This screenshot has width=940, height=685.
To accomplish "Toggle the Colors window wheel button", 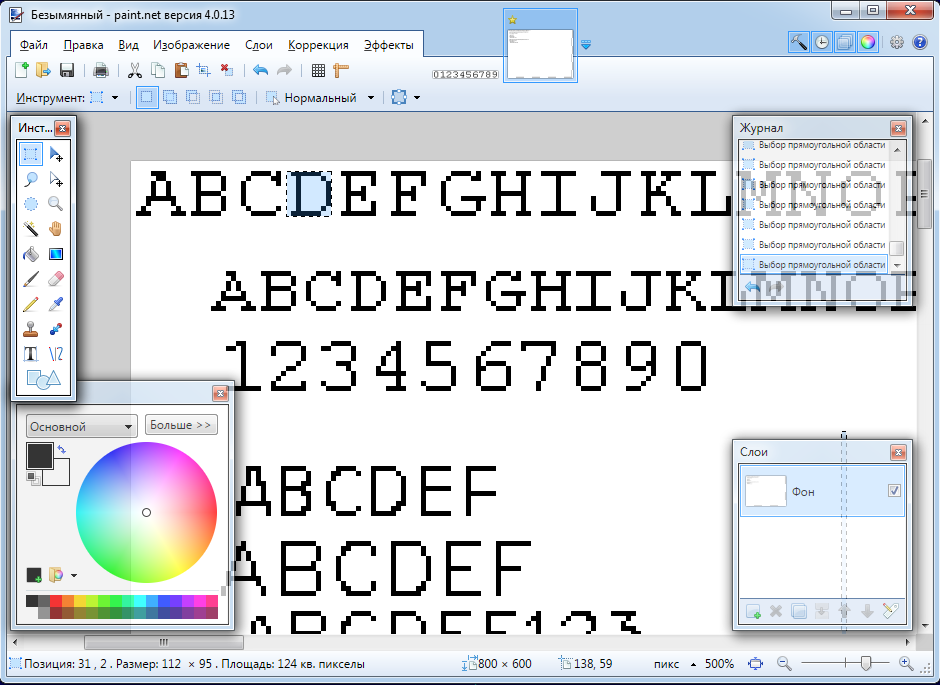I will (x=867, y=42).
